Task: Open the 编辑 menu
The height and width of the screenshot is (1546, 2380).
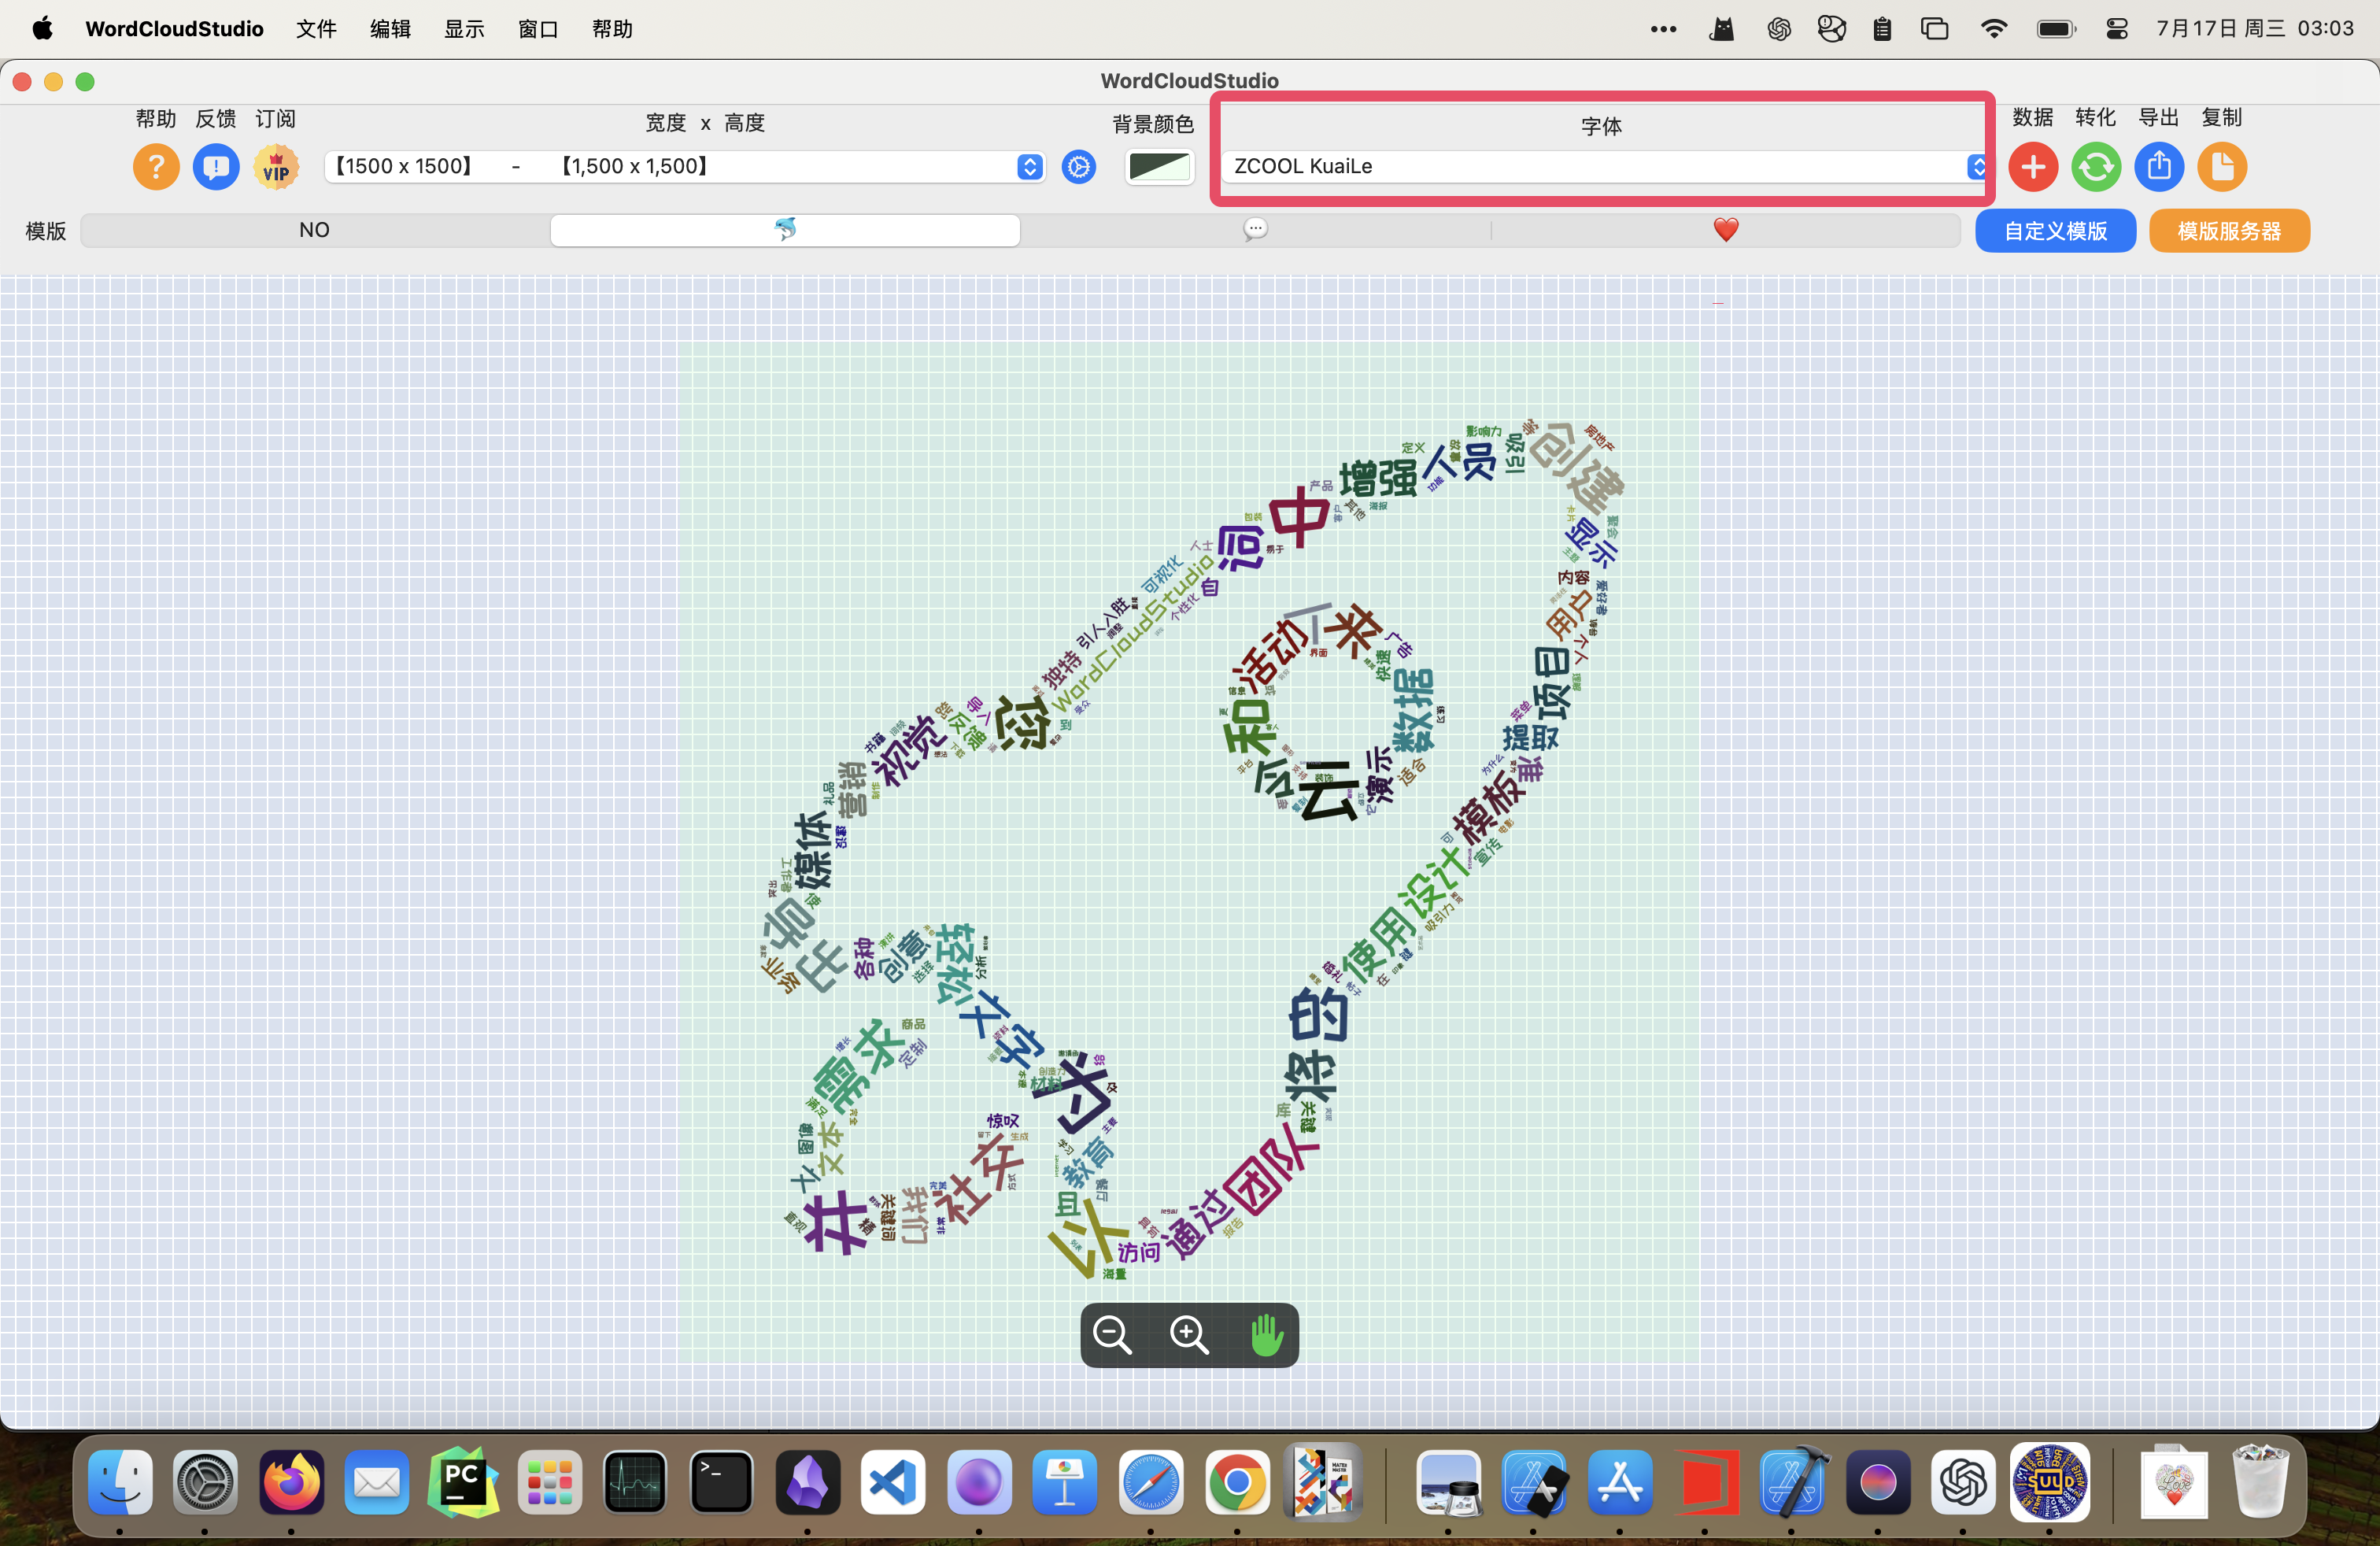Action: (x=390, y=28)
